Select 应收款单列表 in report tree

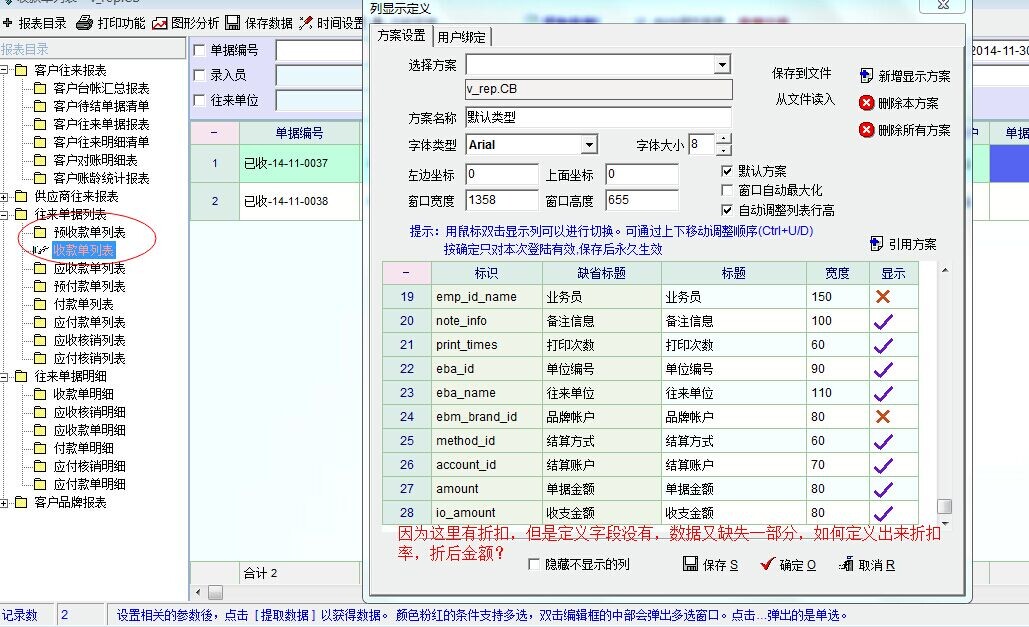(89, 268)
